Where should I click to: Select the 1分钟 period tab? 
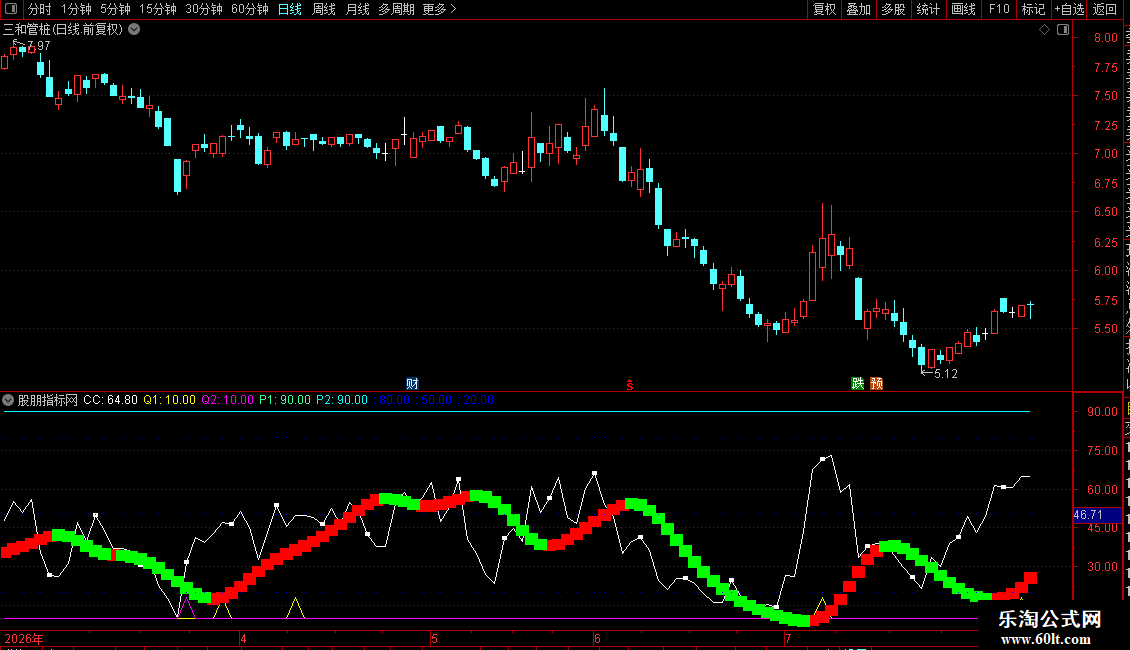tap(76, 9)
